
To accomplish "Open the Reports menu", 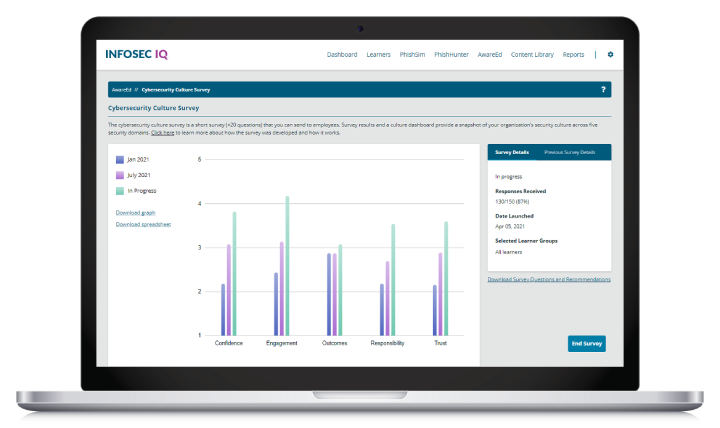I will (x=573, y=55).
